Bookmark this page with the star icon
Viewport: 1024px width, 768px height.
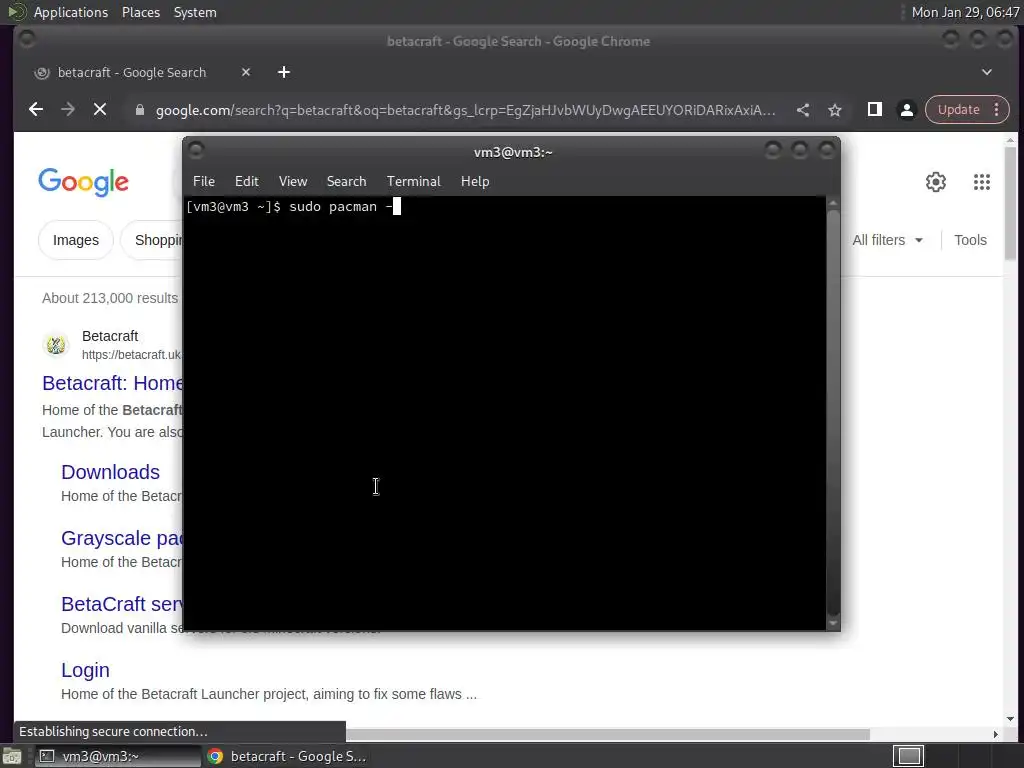pos(835,110)
